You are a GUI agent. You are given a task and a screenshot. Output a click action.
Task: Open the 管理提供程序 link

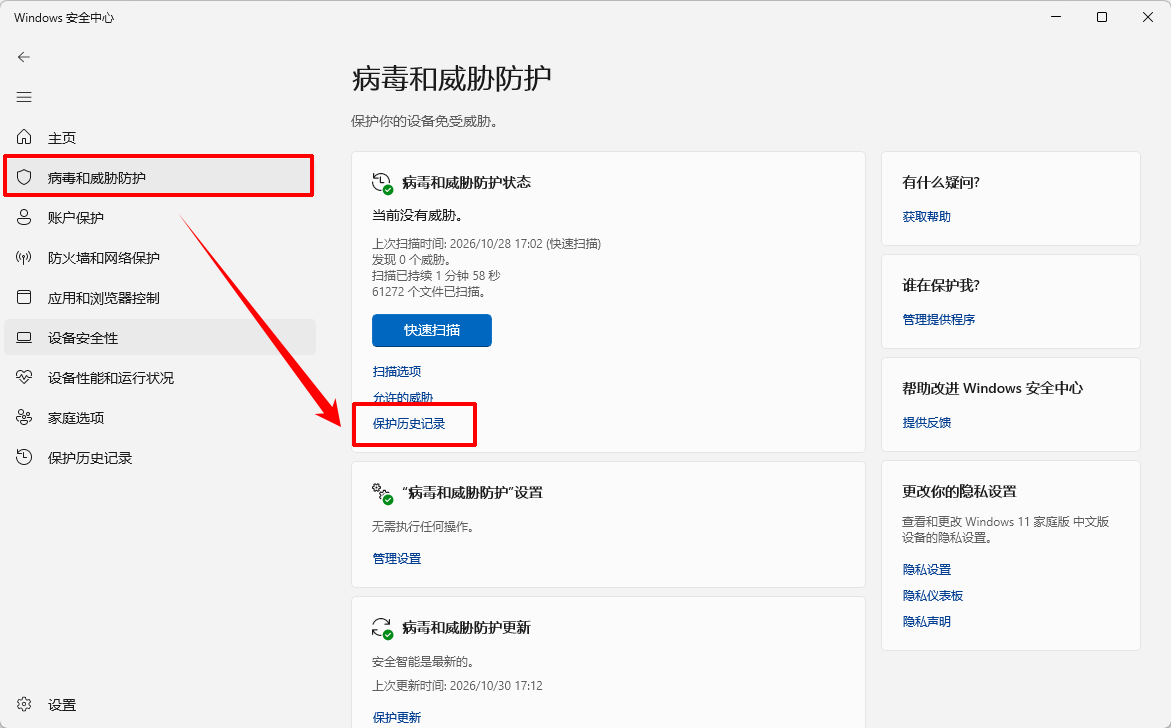point(939,320)
